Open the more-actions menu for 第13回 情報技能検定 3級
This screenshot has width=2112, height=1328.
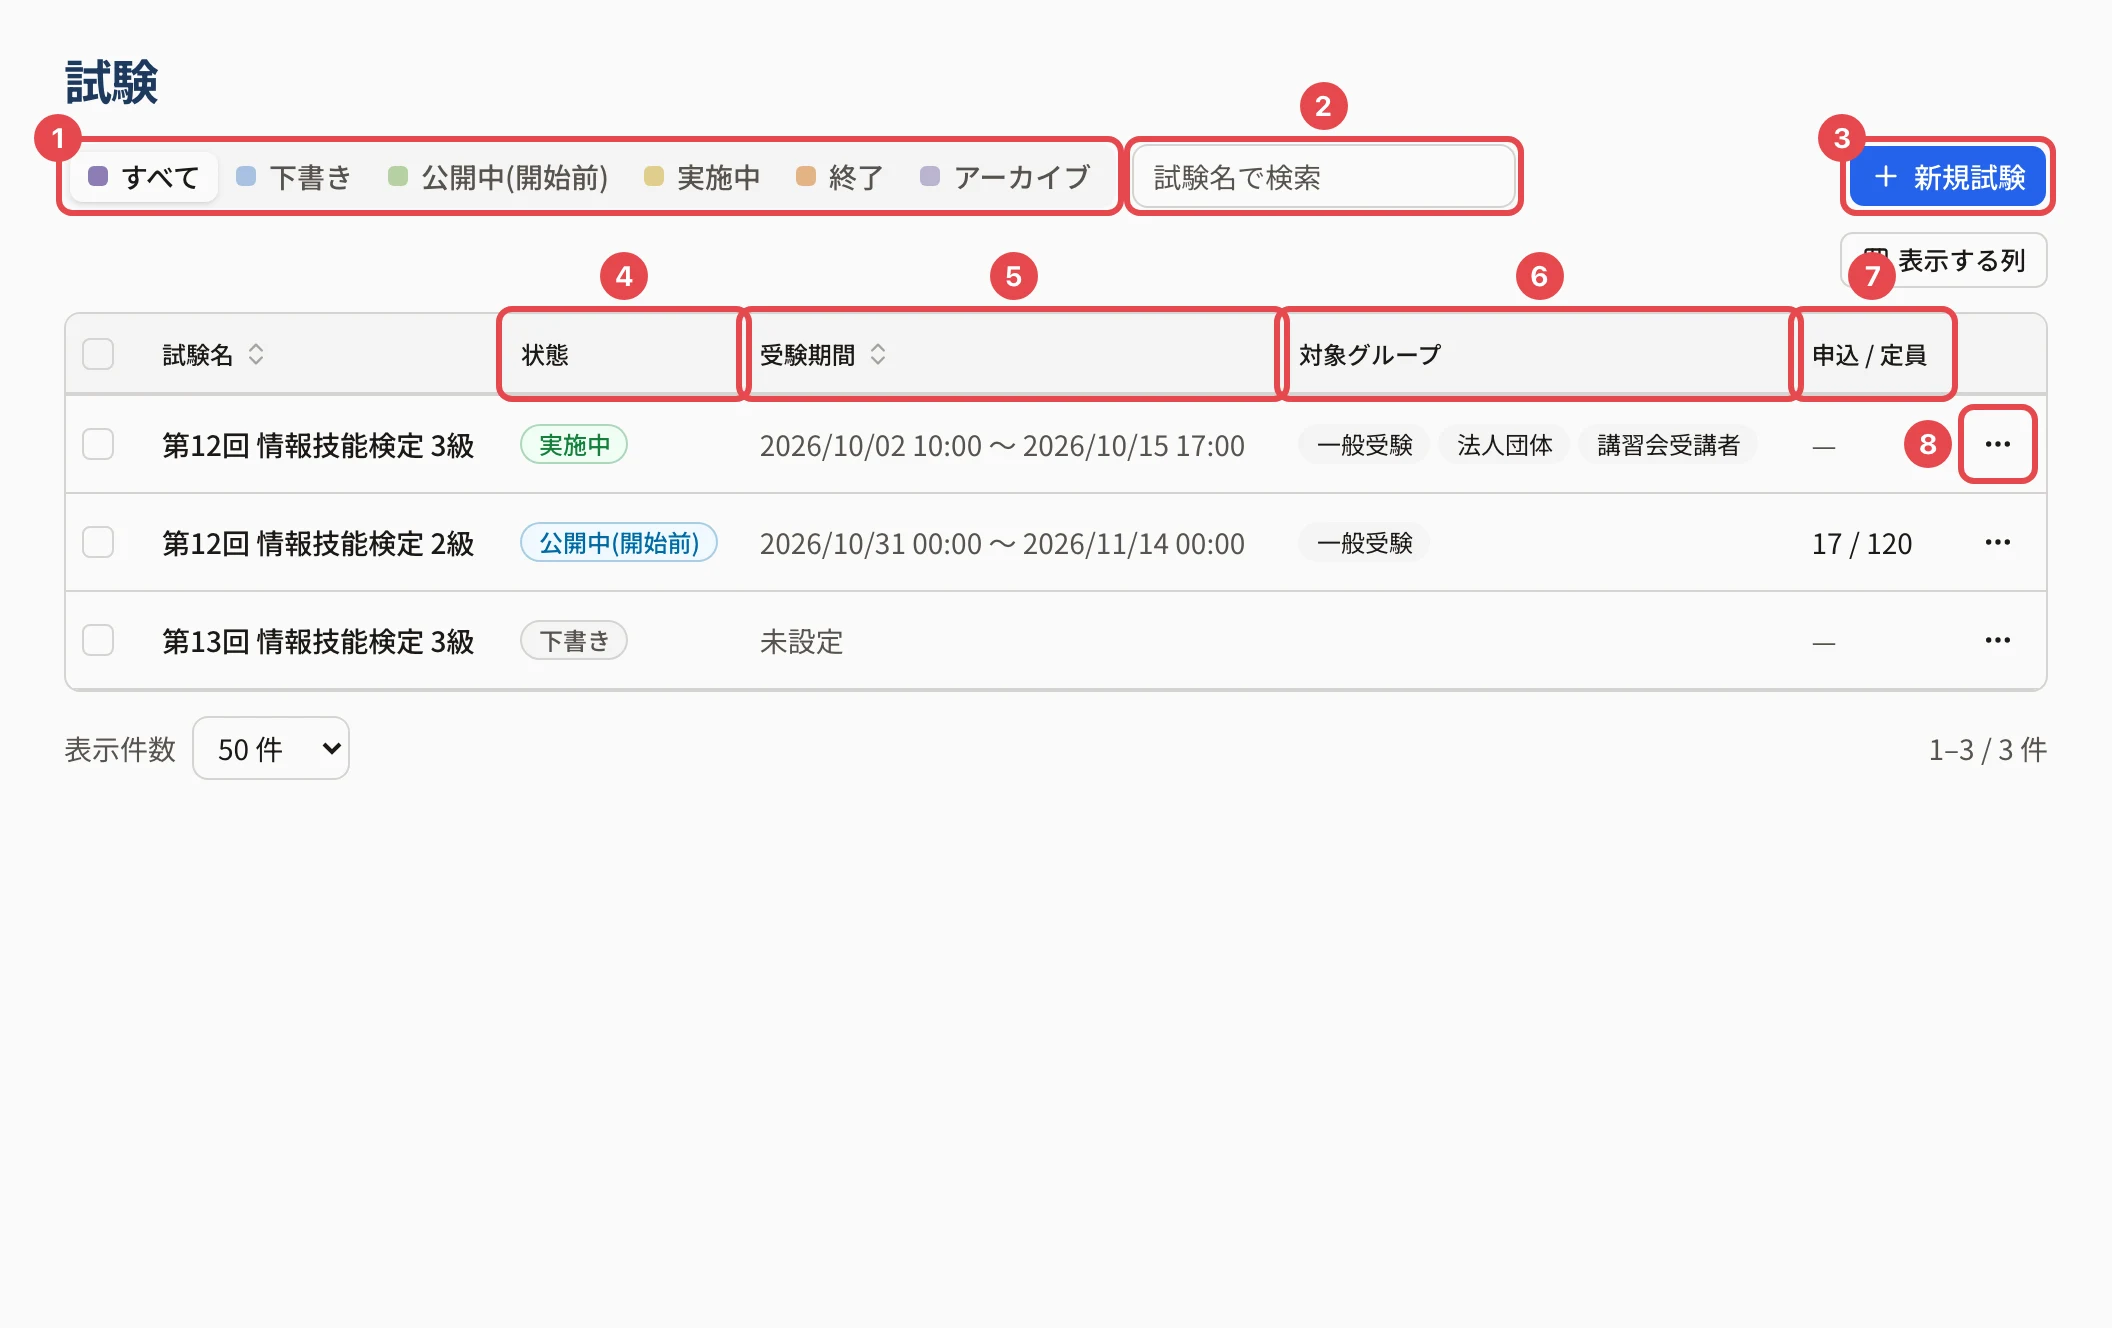[x=1997, y=640]
